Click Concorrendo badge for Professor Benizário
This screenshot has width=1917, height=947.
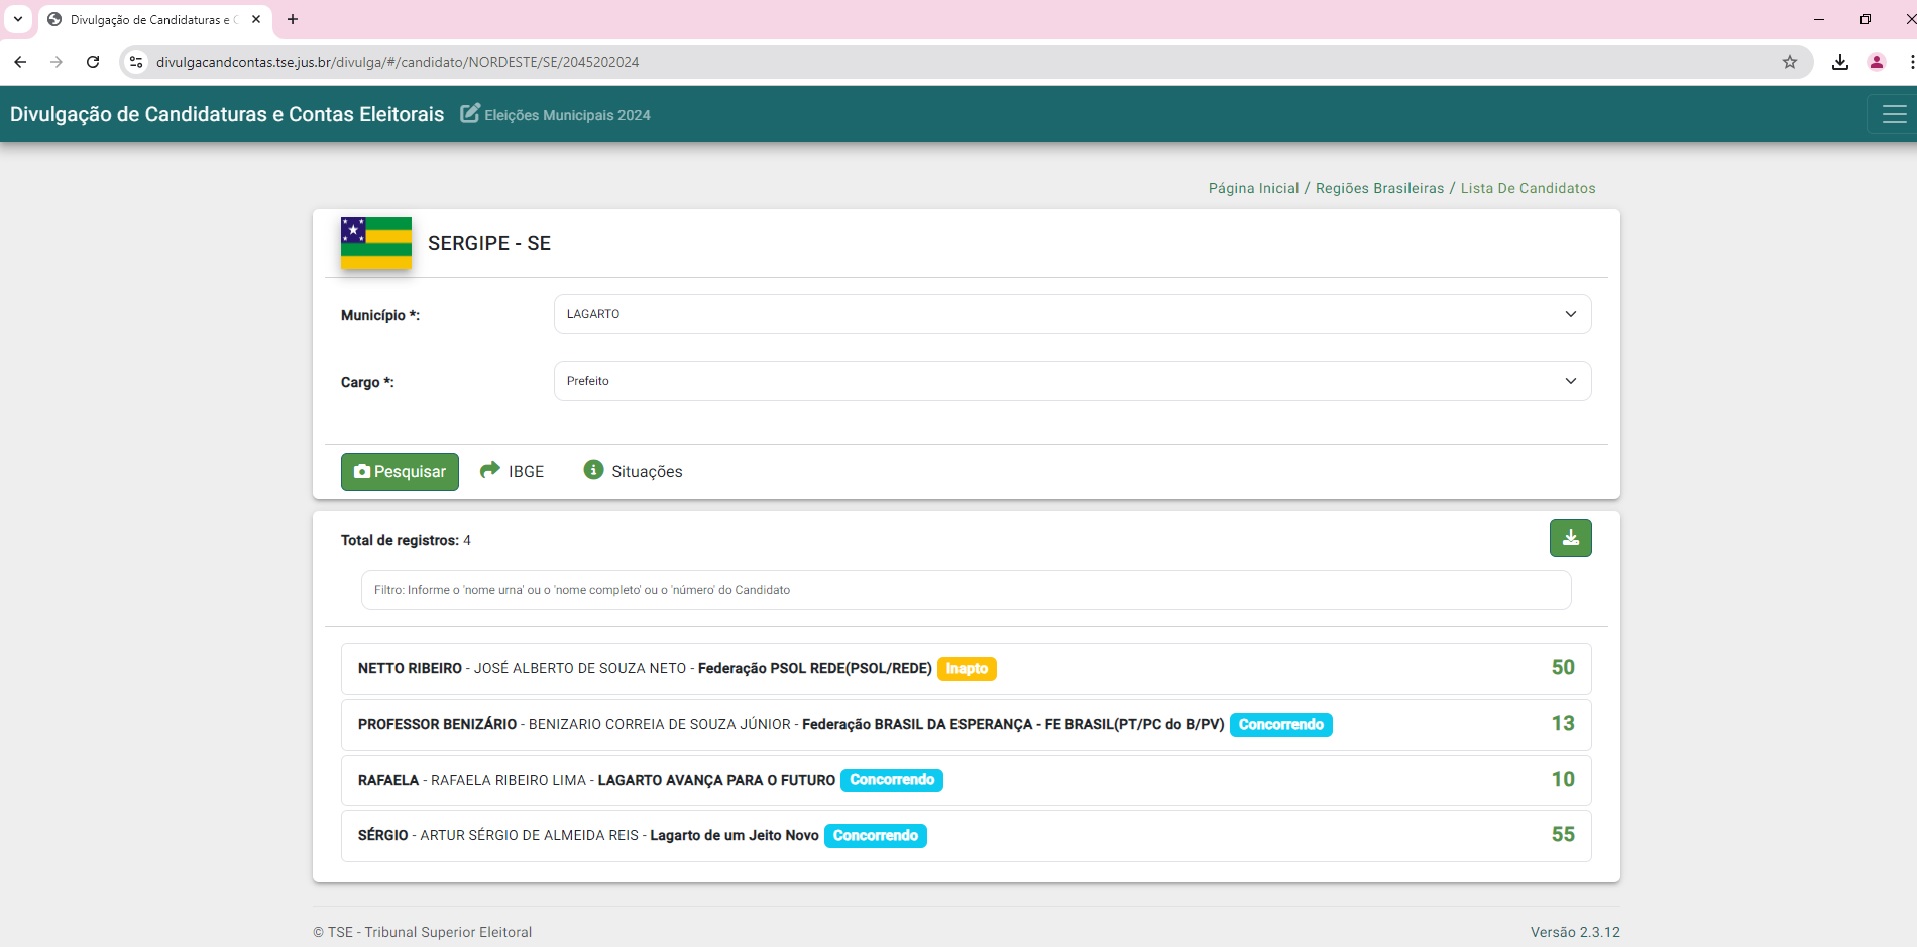1281,725
